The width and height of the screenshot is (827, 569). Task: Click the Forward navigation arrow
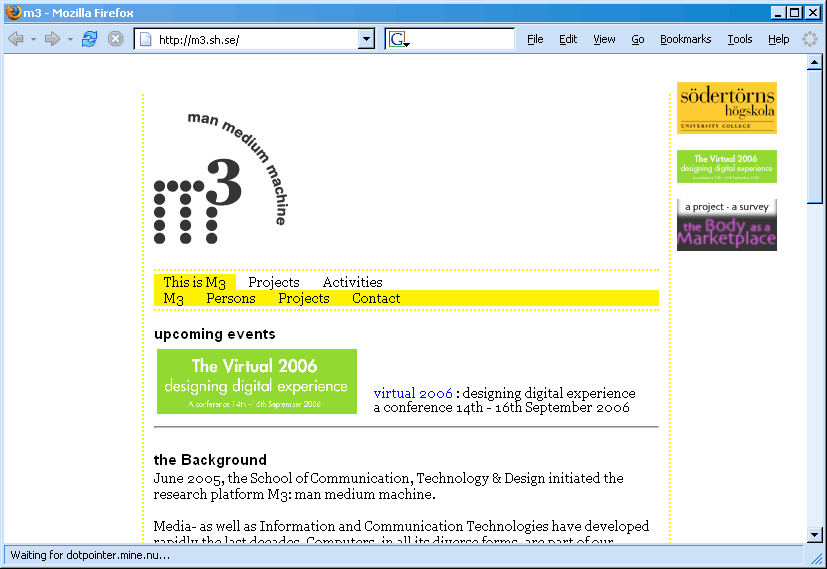pyautogui.click(x=52, y=39)
